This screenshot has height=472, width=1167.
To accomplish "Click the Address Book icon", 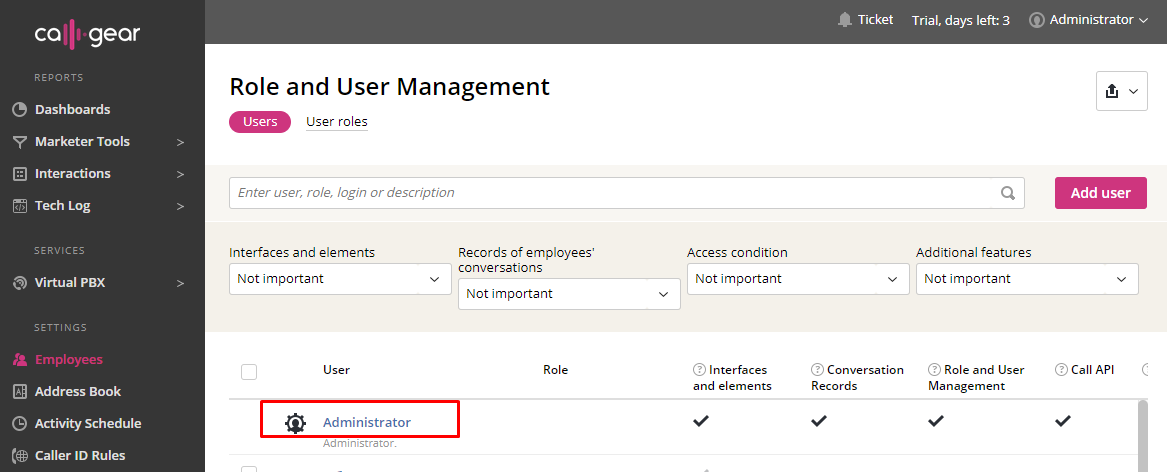I will point(20,392).
